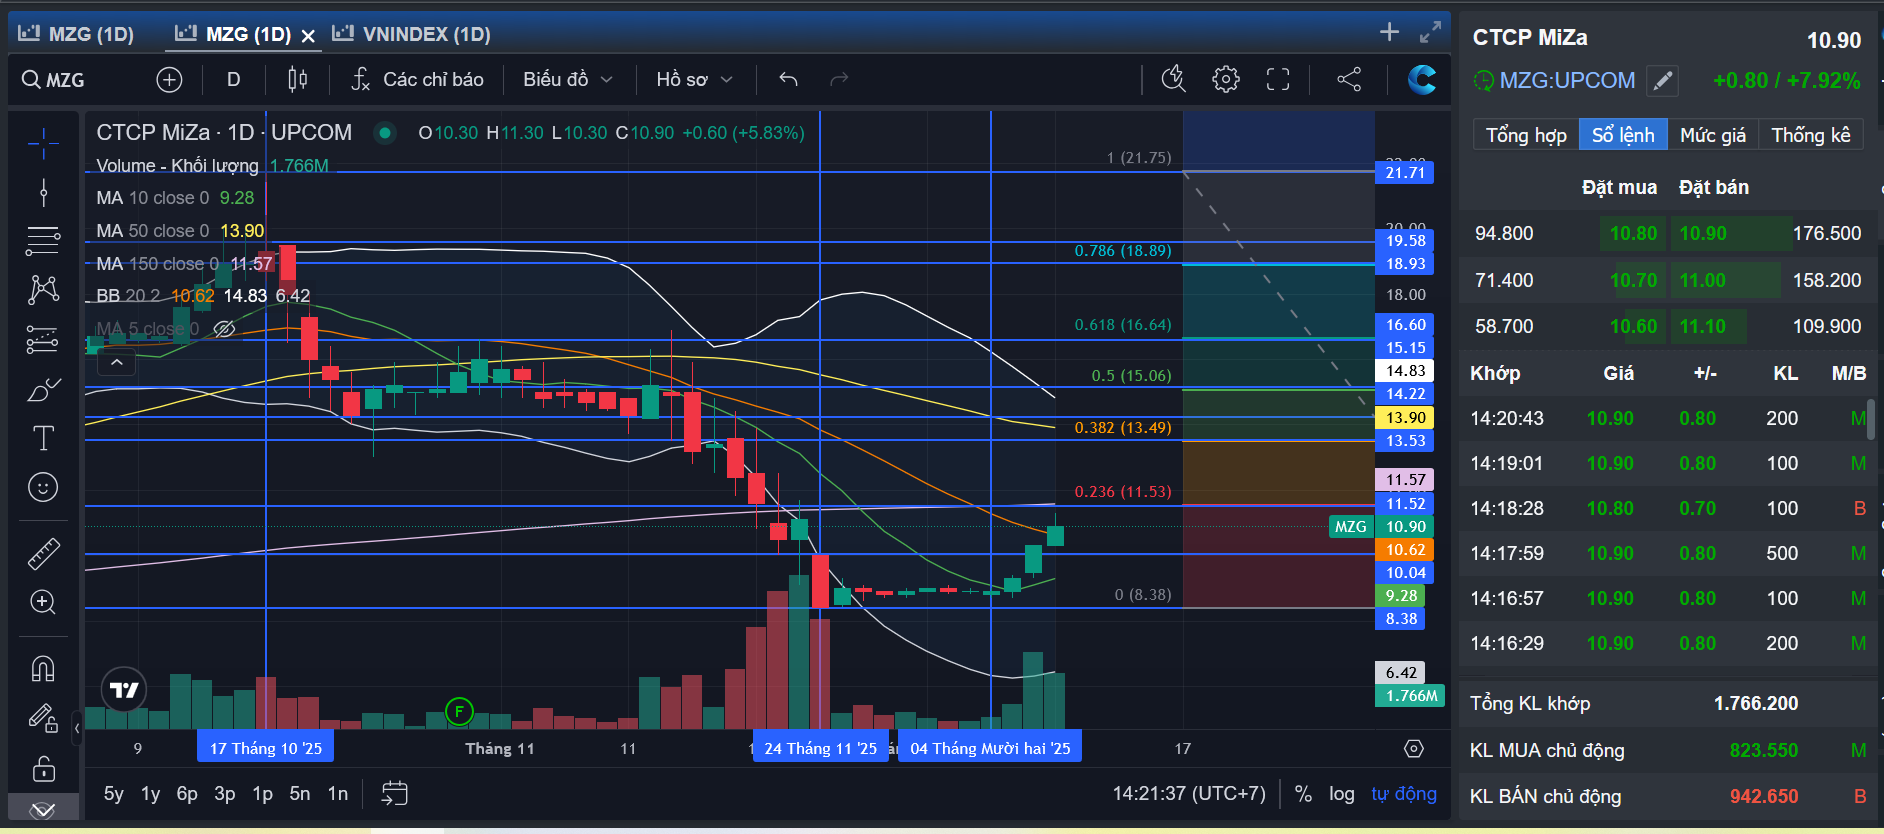Redo the chart action

[839, 80]
